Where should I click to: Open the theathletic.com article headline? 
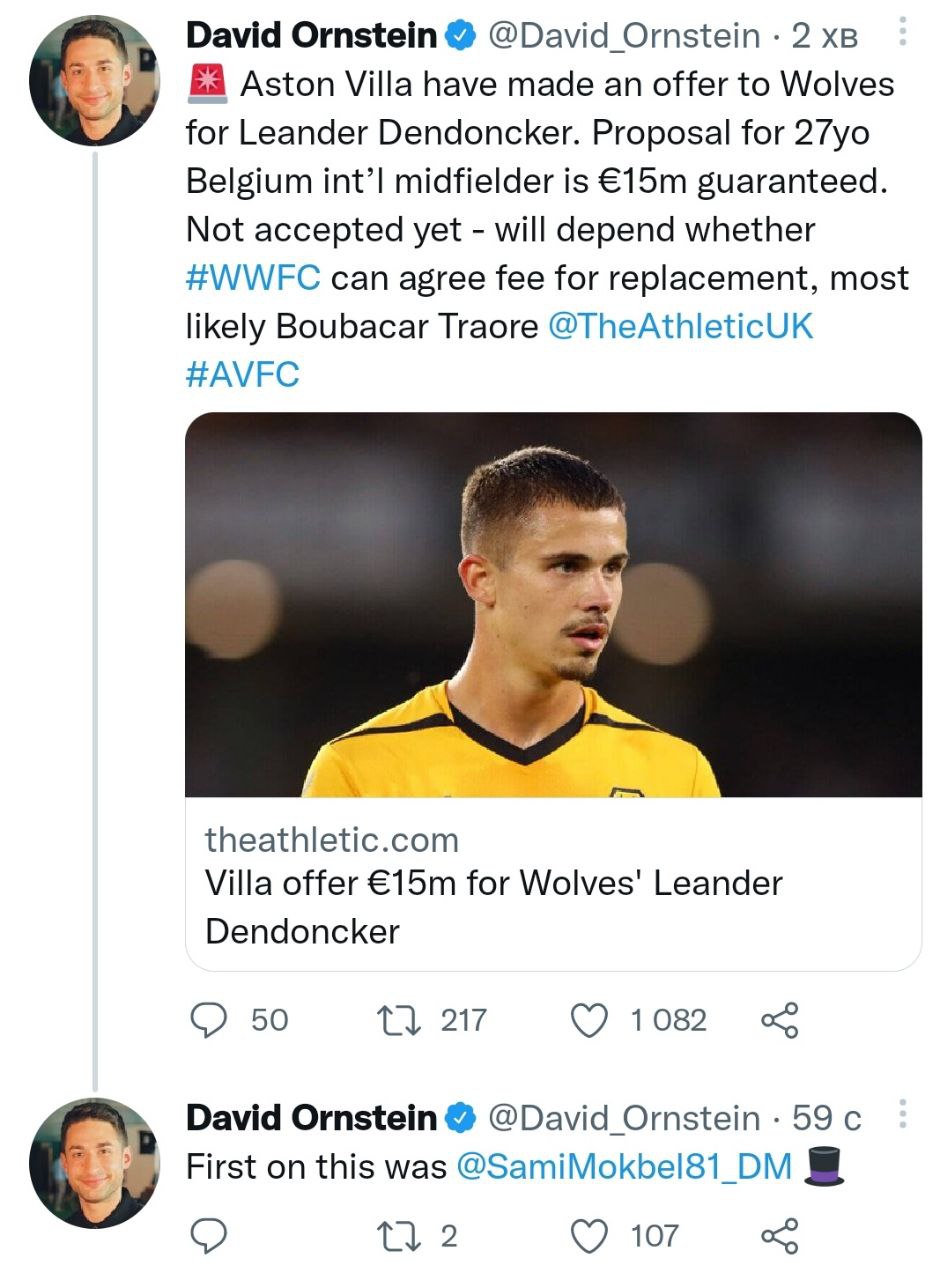click(493, 907)
